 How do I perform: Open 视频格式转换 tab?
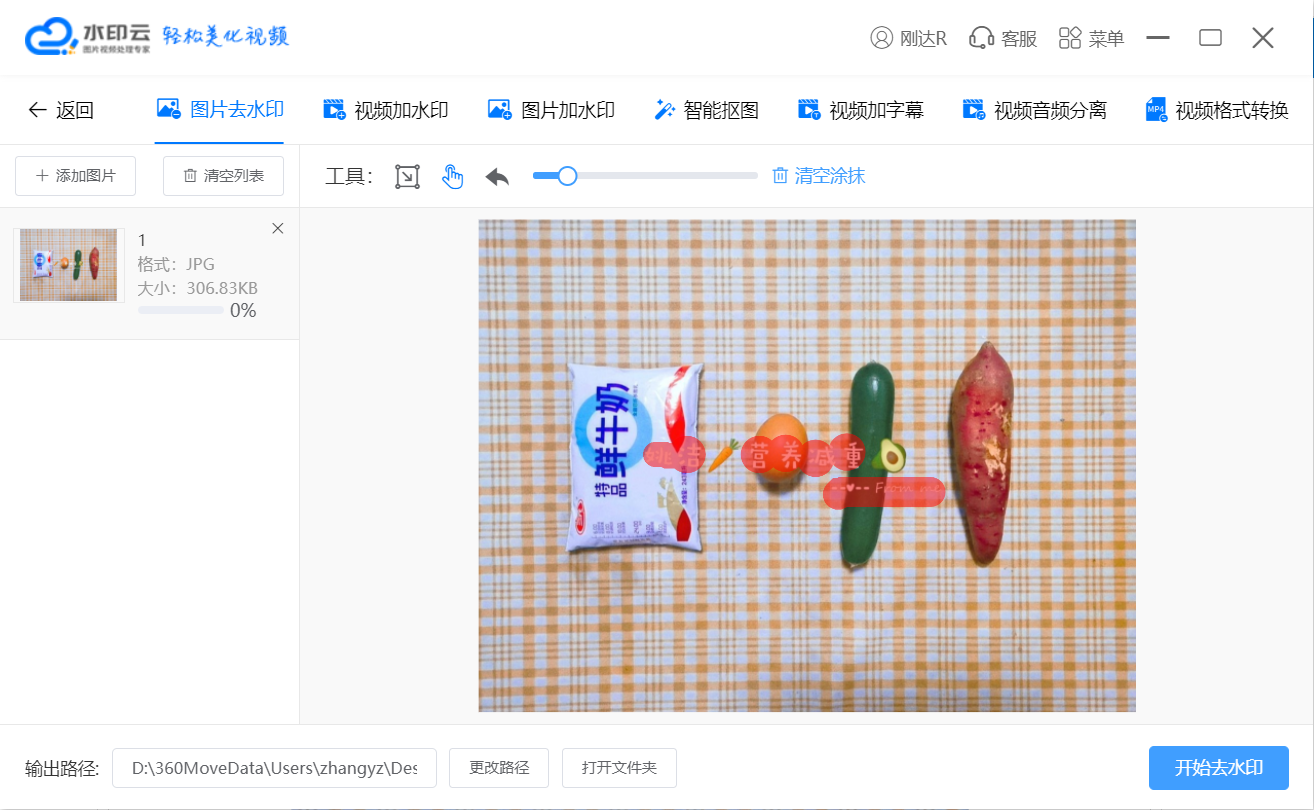1217,110
